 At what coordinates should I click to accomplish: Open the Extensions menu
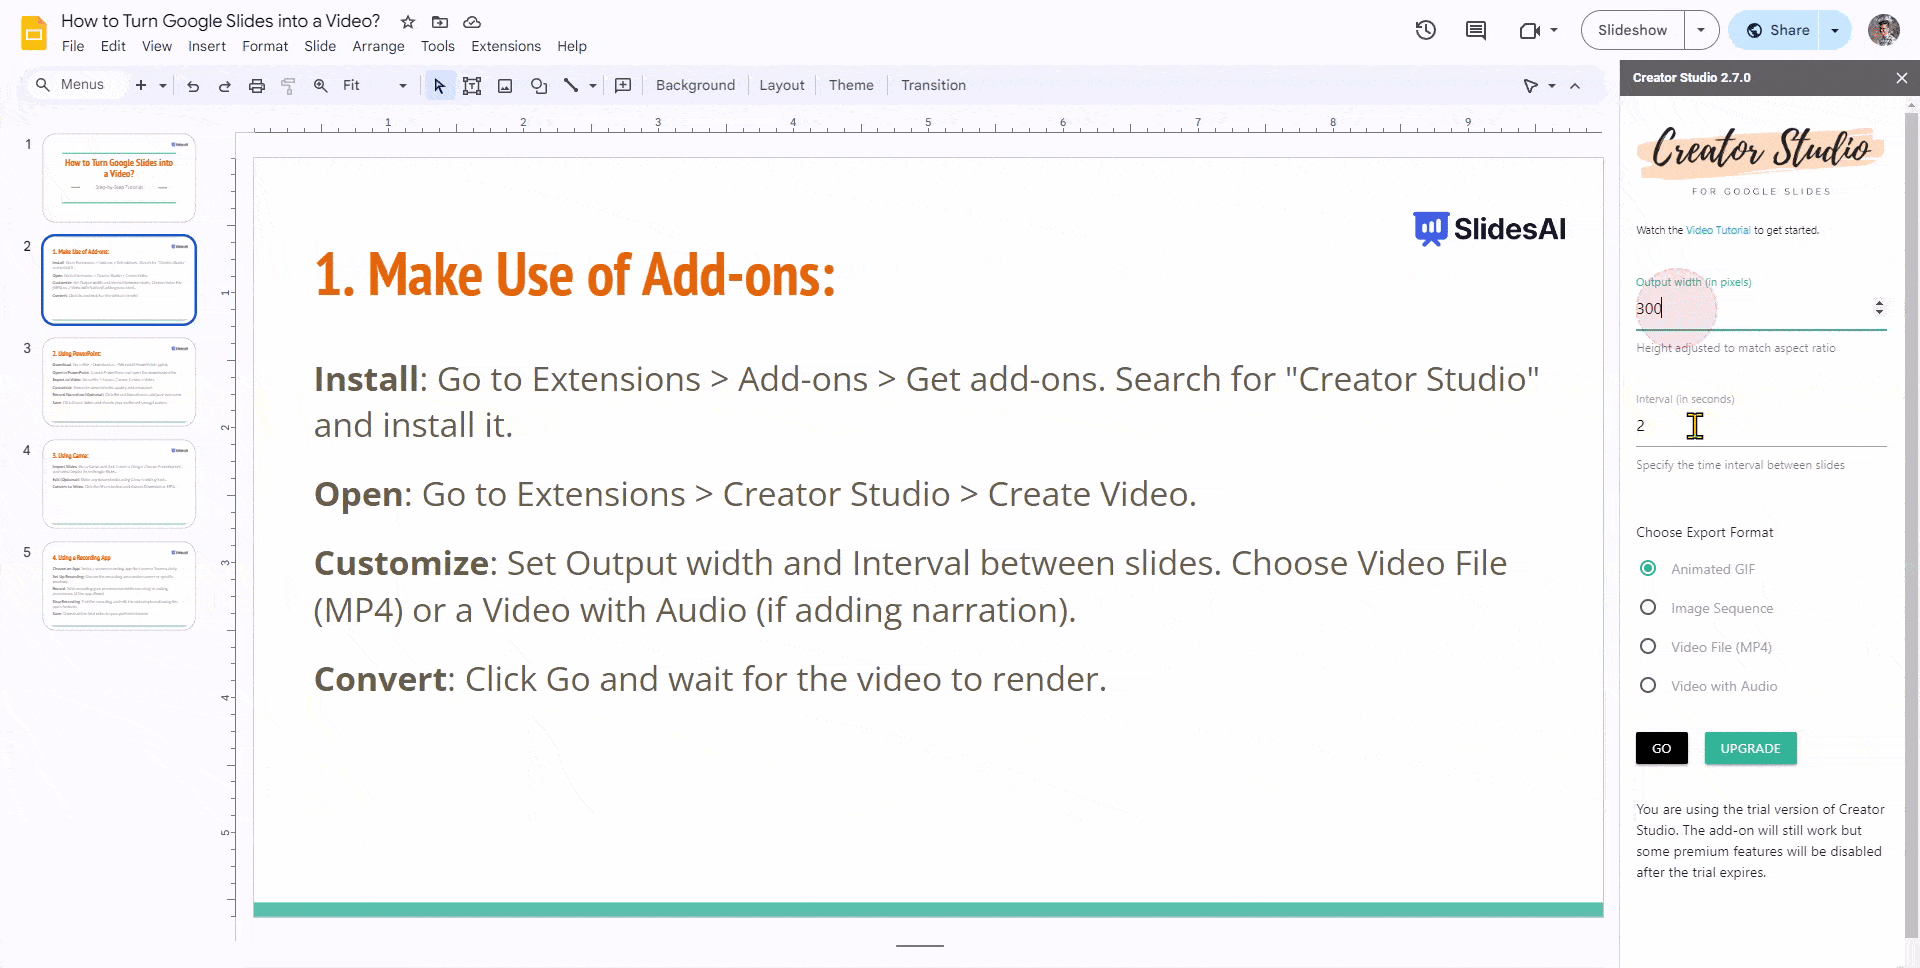[x=505, y=46]
